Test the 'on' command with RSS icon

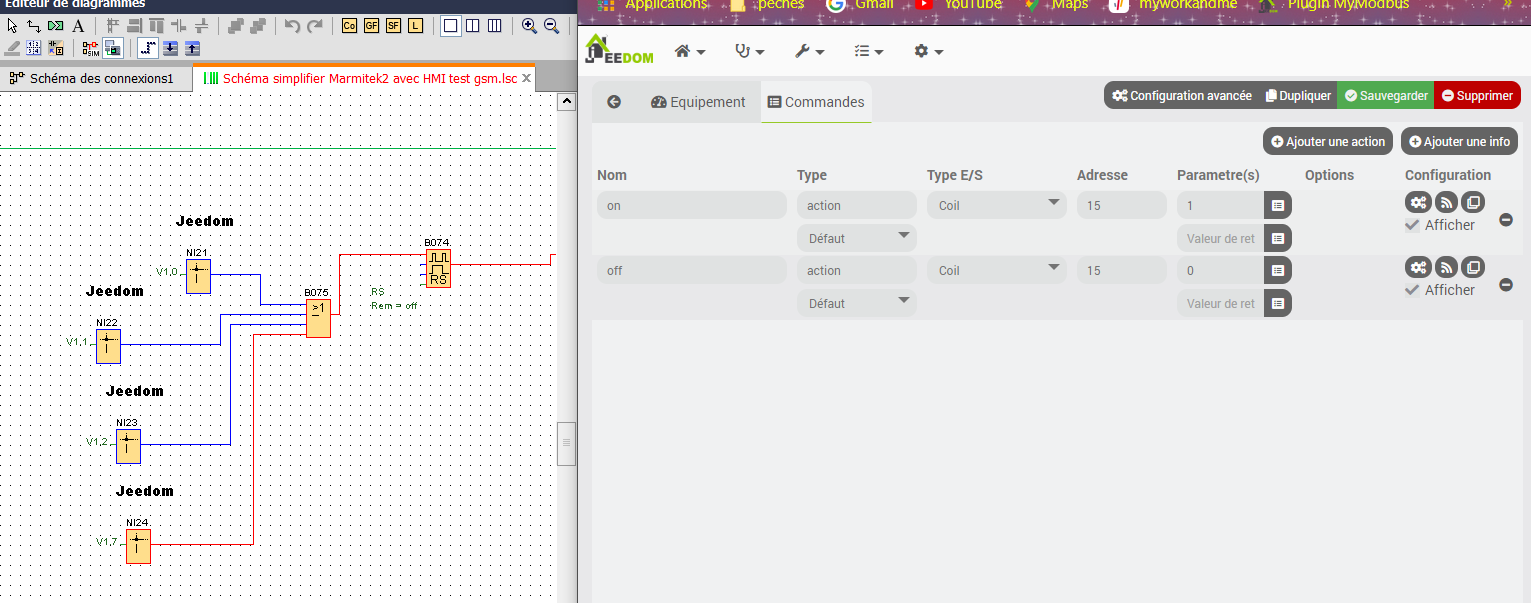[1446, 202]
